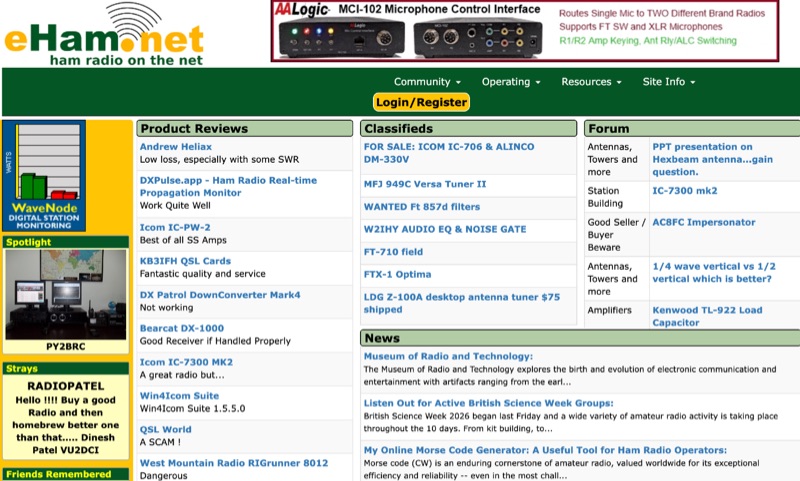Open MFJ 949C Versa Tuner II listing
Screen dimensions: 800x481
(x=425, y=184)
